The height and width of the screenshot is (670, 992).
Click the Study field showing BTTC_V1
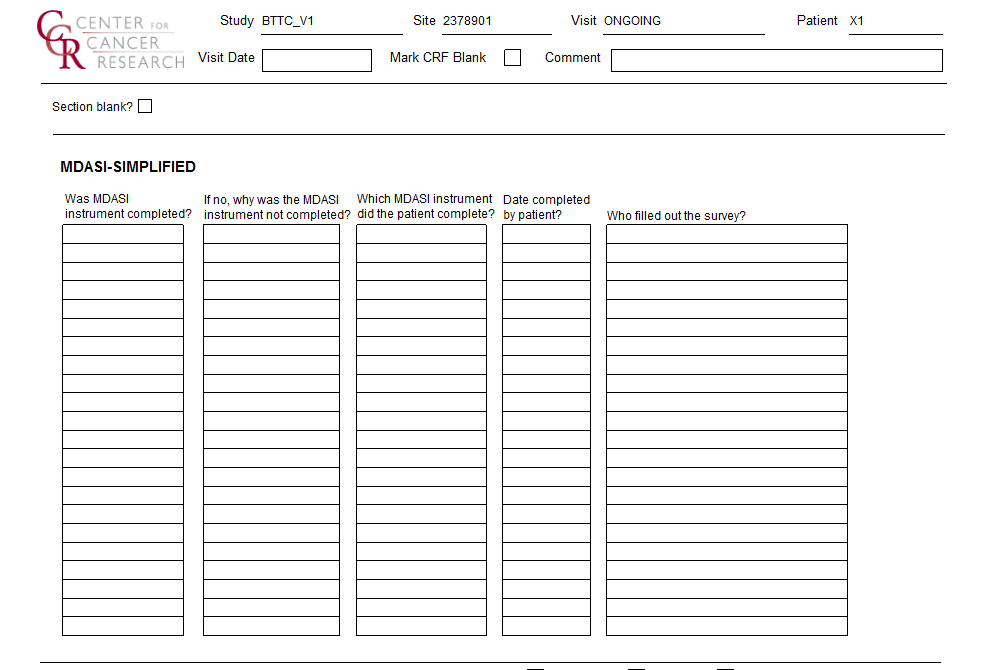pyautogui.click(x=330, y=21)
